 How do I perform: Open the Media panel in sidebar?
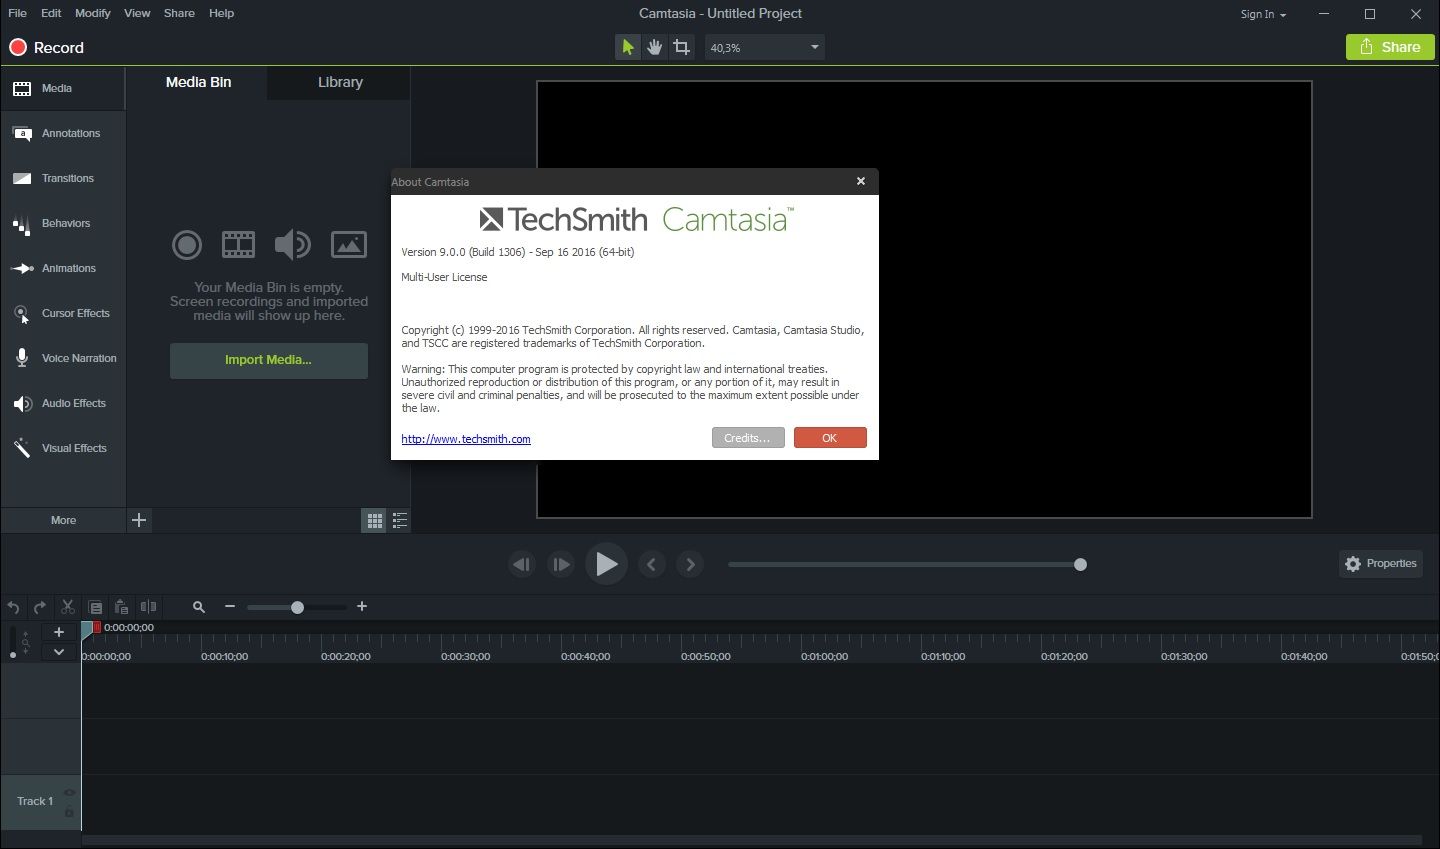[62, 88]
